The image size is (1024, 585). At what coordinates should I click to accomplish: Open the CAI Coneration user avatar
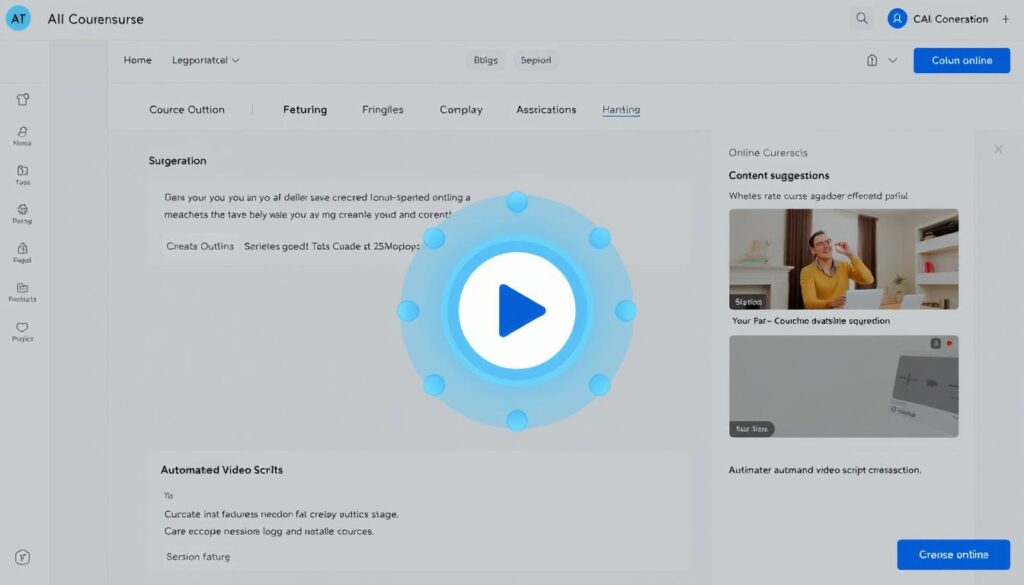897,18
